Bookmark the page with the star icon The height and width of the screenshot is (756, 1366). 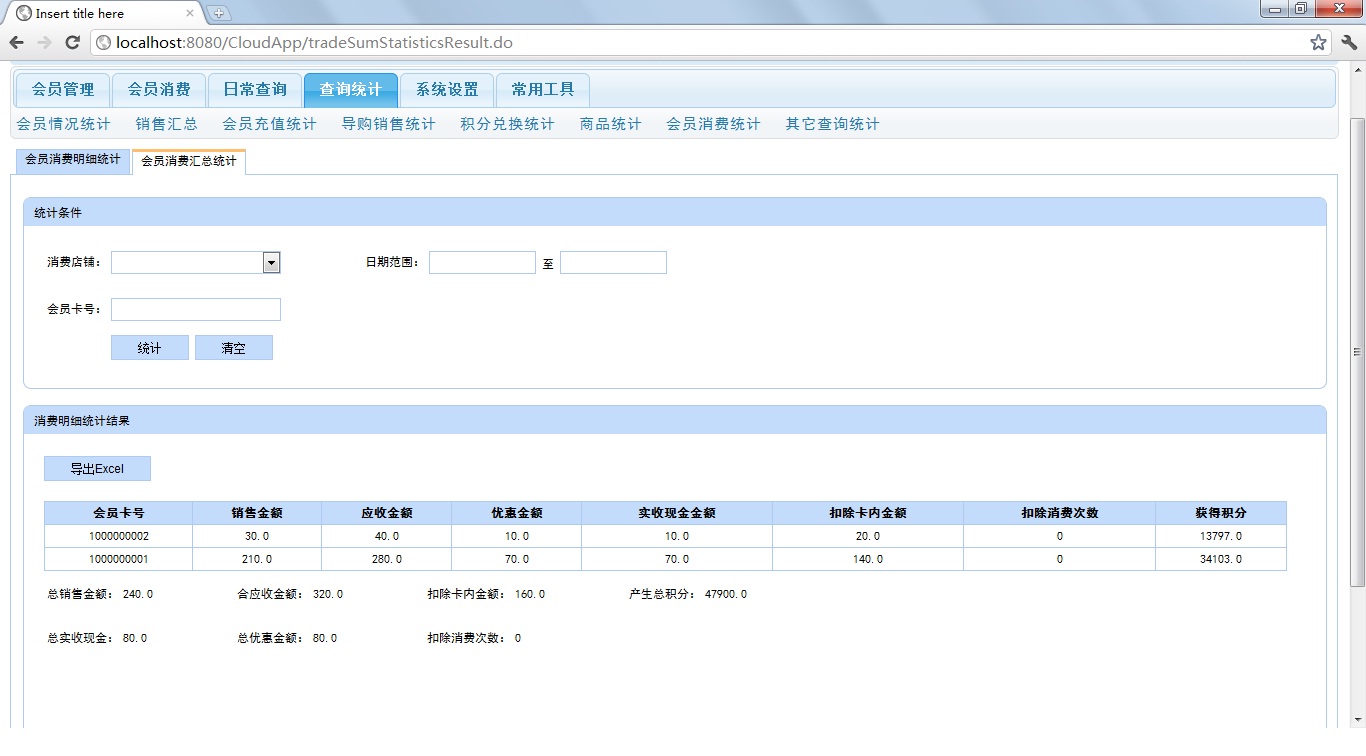[x=1318, y=42]
